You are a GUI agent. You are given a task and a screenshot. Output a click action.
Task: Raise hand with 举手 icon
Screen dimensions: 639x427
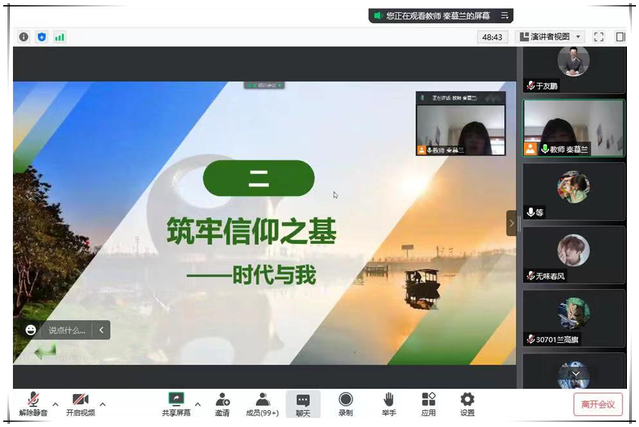tap(388, 403)
